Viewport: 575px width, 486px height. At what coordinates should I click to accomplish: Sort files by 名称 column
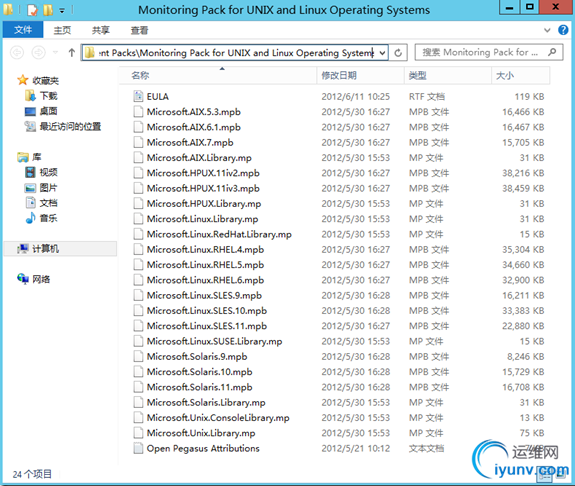click(218, 76)
